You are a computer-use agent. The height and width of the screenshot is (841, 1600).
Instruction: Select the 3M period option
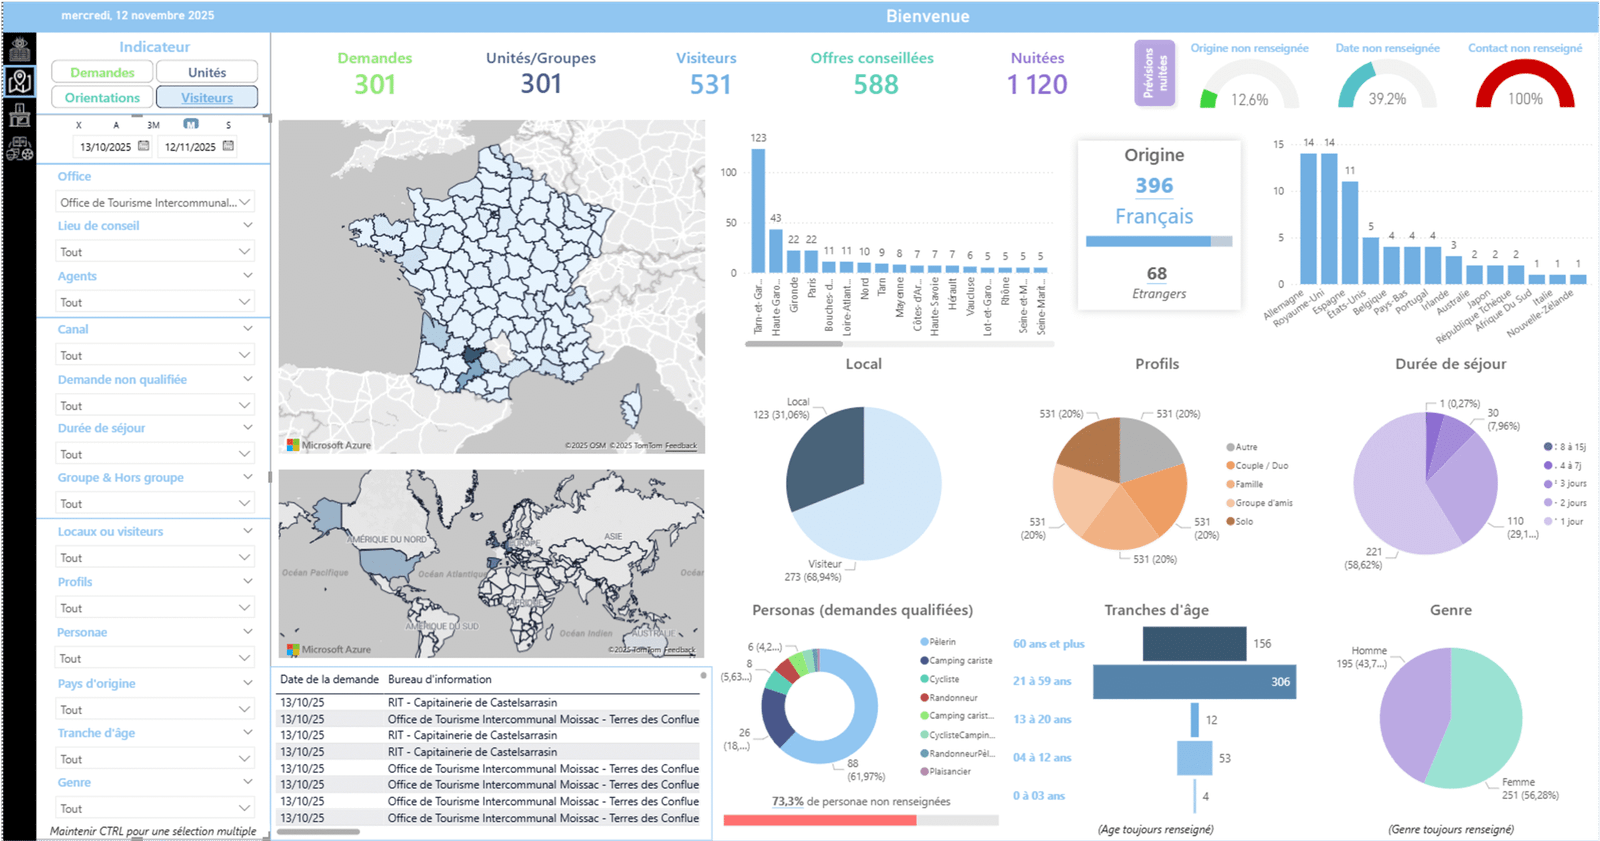(153, 125)
